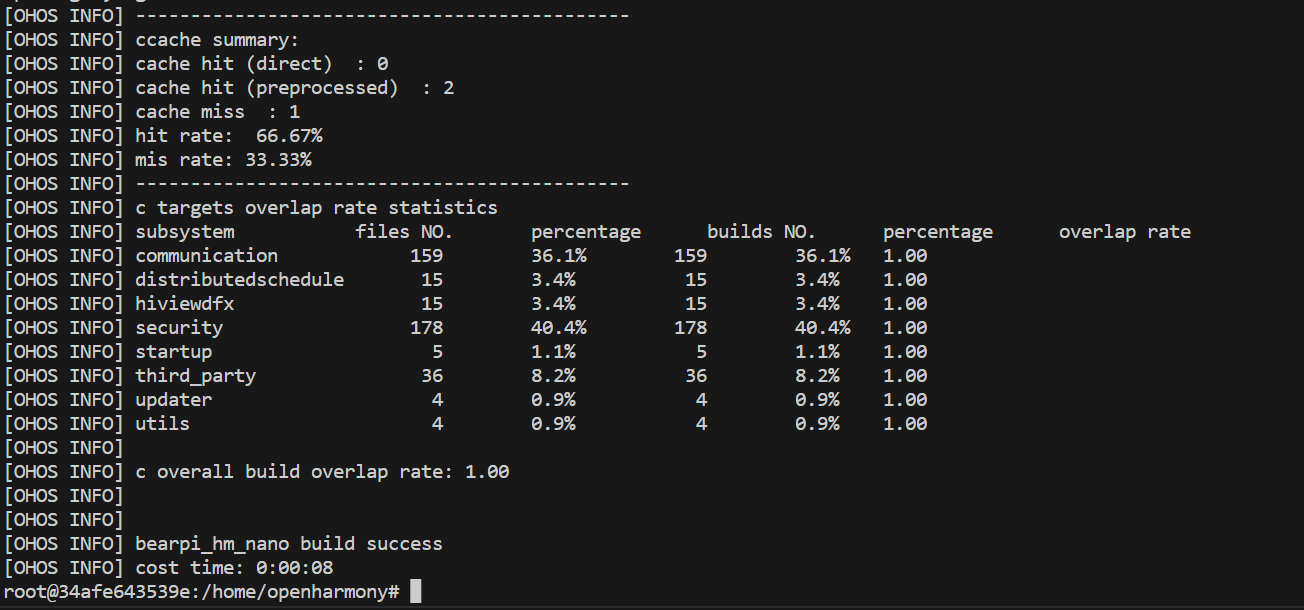
Task: Click the 'hit rate: 66.67%' line
Action: (229, 136)
